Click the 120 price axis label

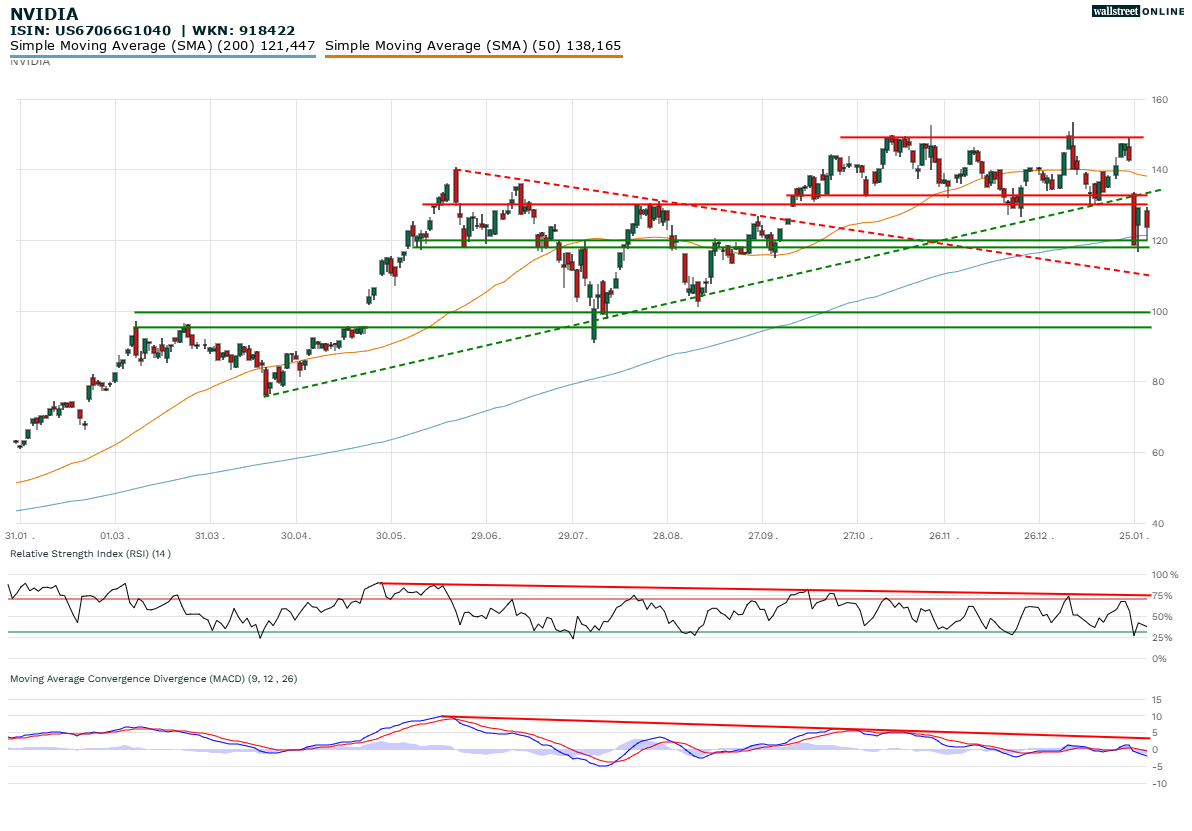pyautogui.click(x=1159, y=241)
